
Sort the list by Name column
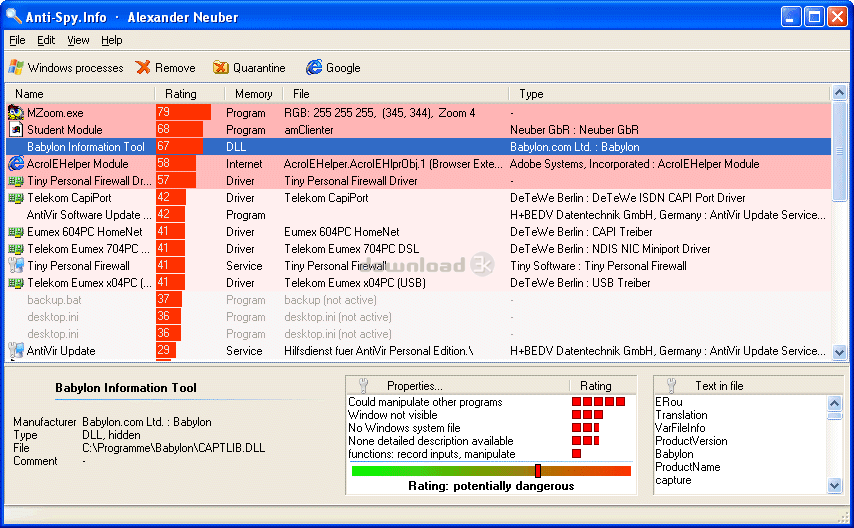30,94
